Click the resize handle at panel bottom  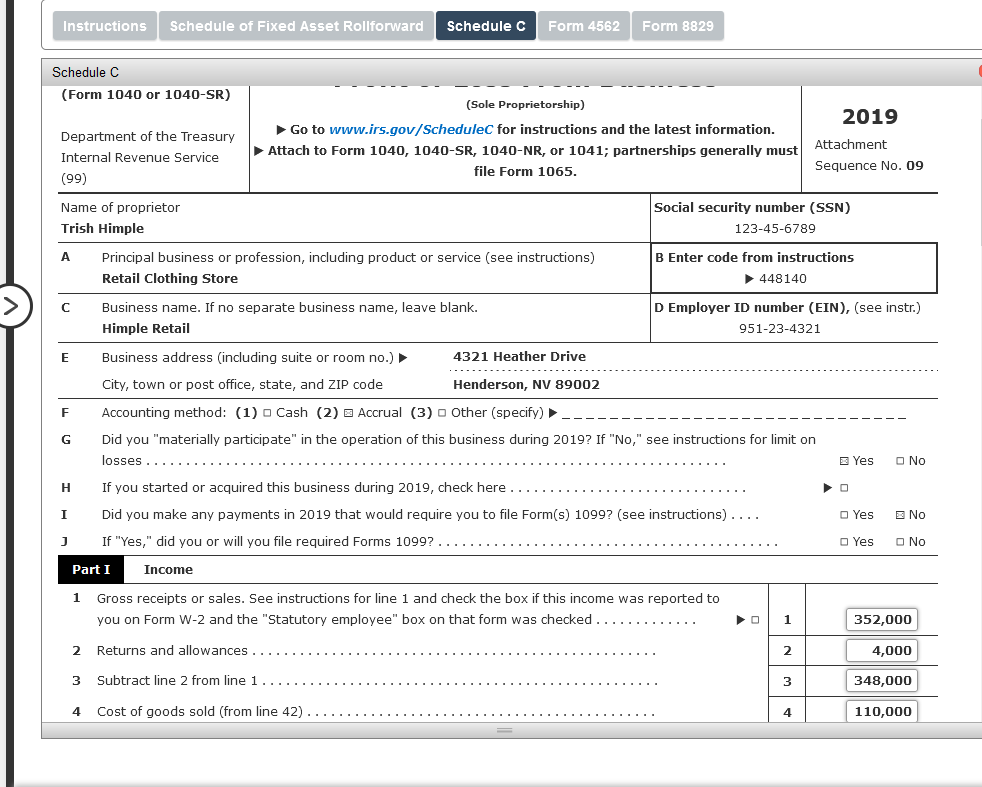(x=505, y=730)
